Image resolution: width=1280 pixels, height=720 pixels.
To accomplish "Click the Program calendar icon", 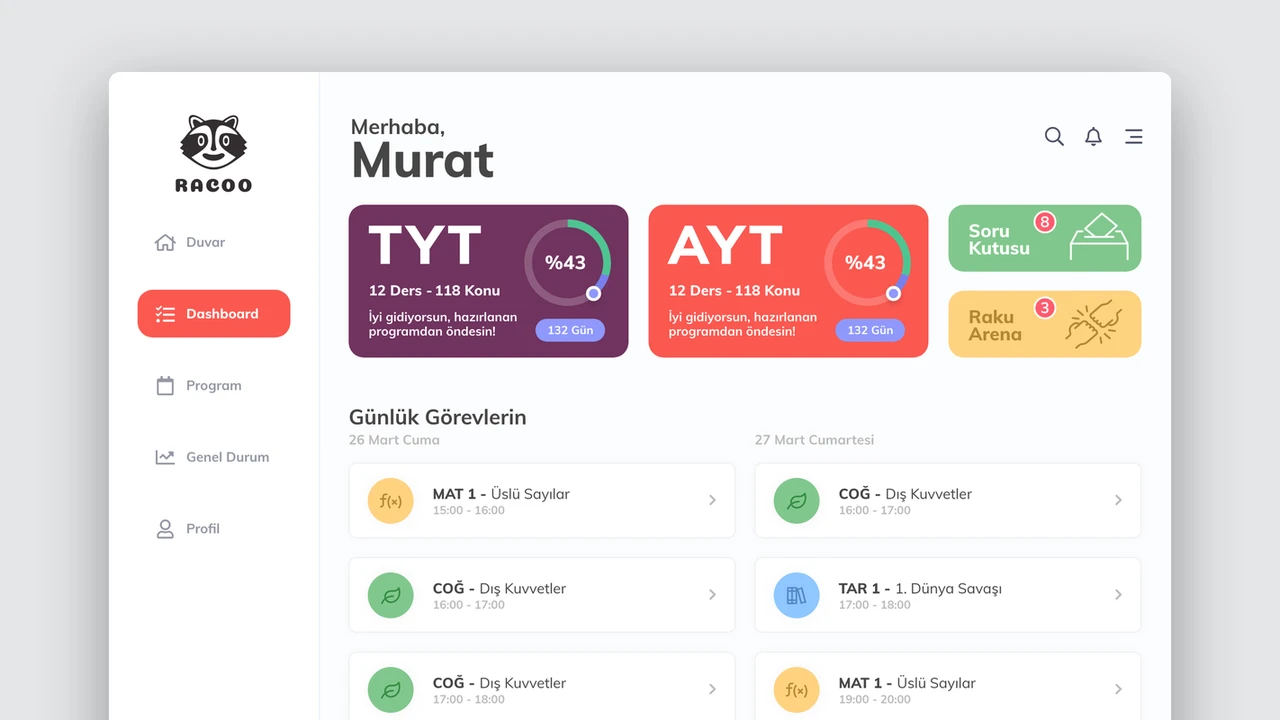I will 165,385.
